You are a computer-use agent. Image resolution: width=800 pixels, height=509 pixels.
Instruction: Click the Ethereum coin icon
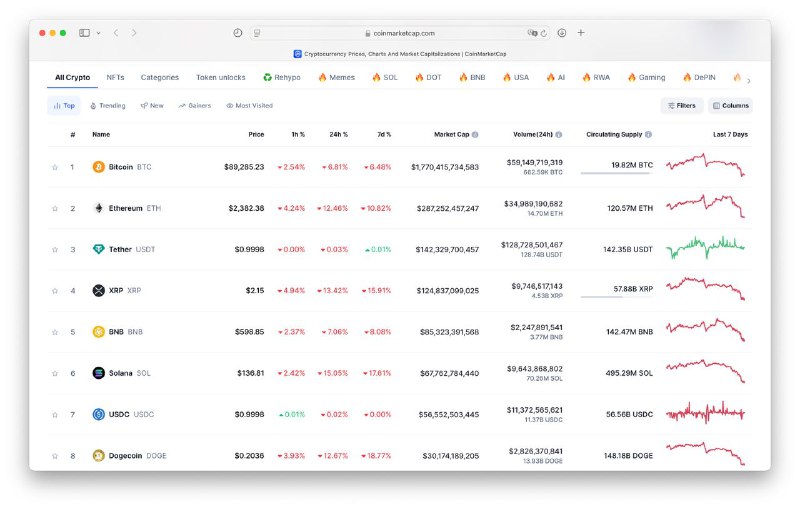coord(98,208)
